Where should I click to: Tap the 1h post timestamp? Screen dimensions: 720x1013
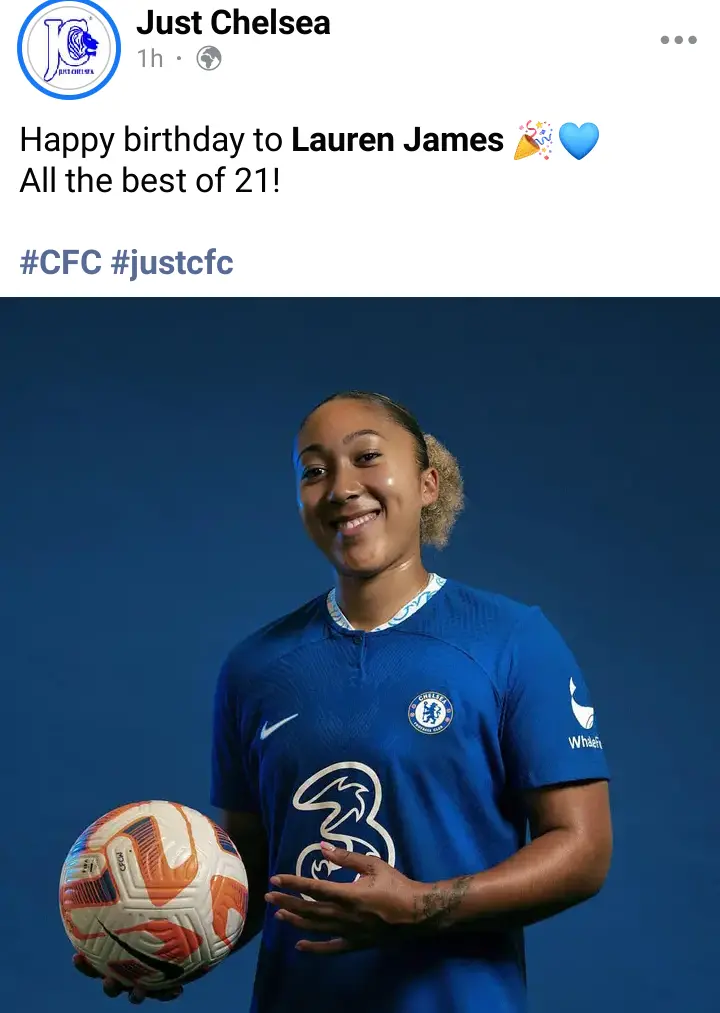tap(150, 59)
